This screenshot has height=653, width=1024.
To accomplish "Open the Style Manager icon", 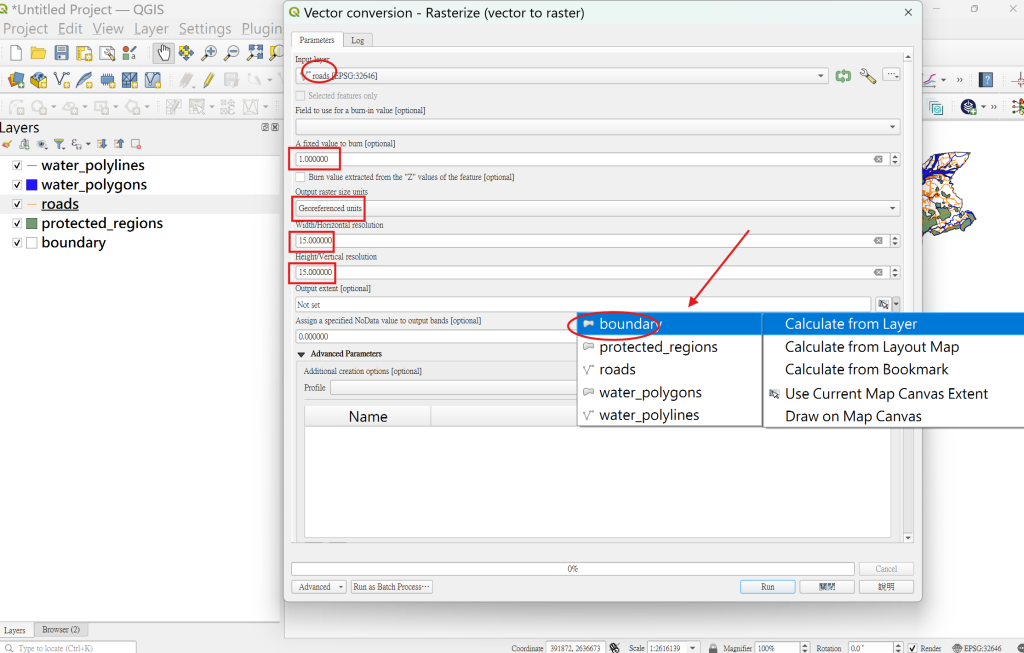I will (x=130, y=53).
